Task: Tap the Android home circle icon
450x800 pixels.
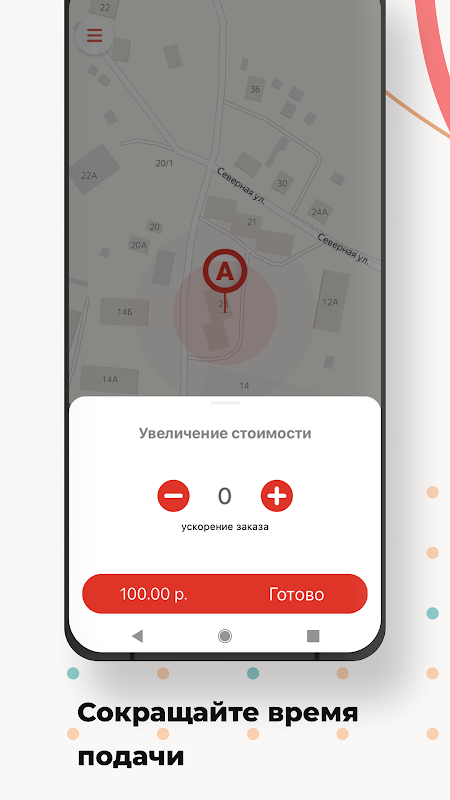Action: [x=224, y=636]
